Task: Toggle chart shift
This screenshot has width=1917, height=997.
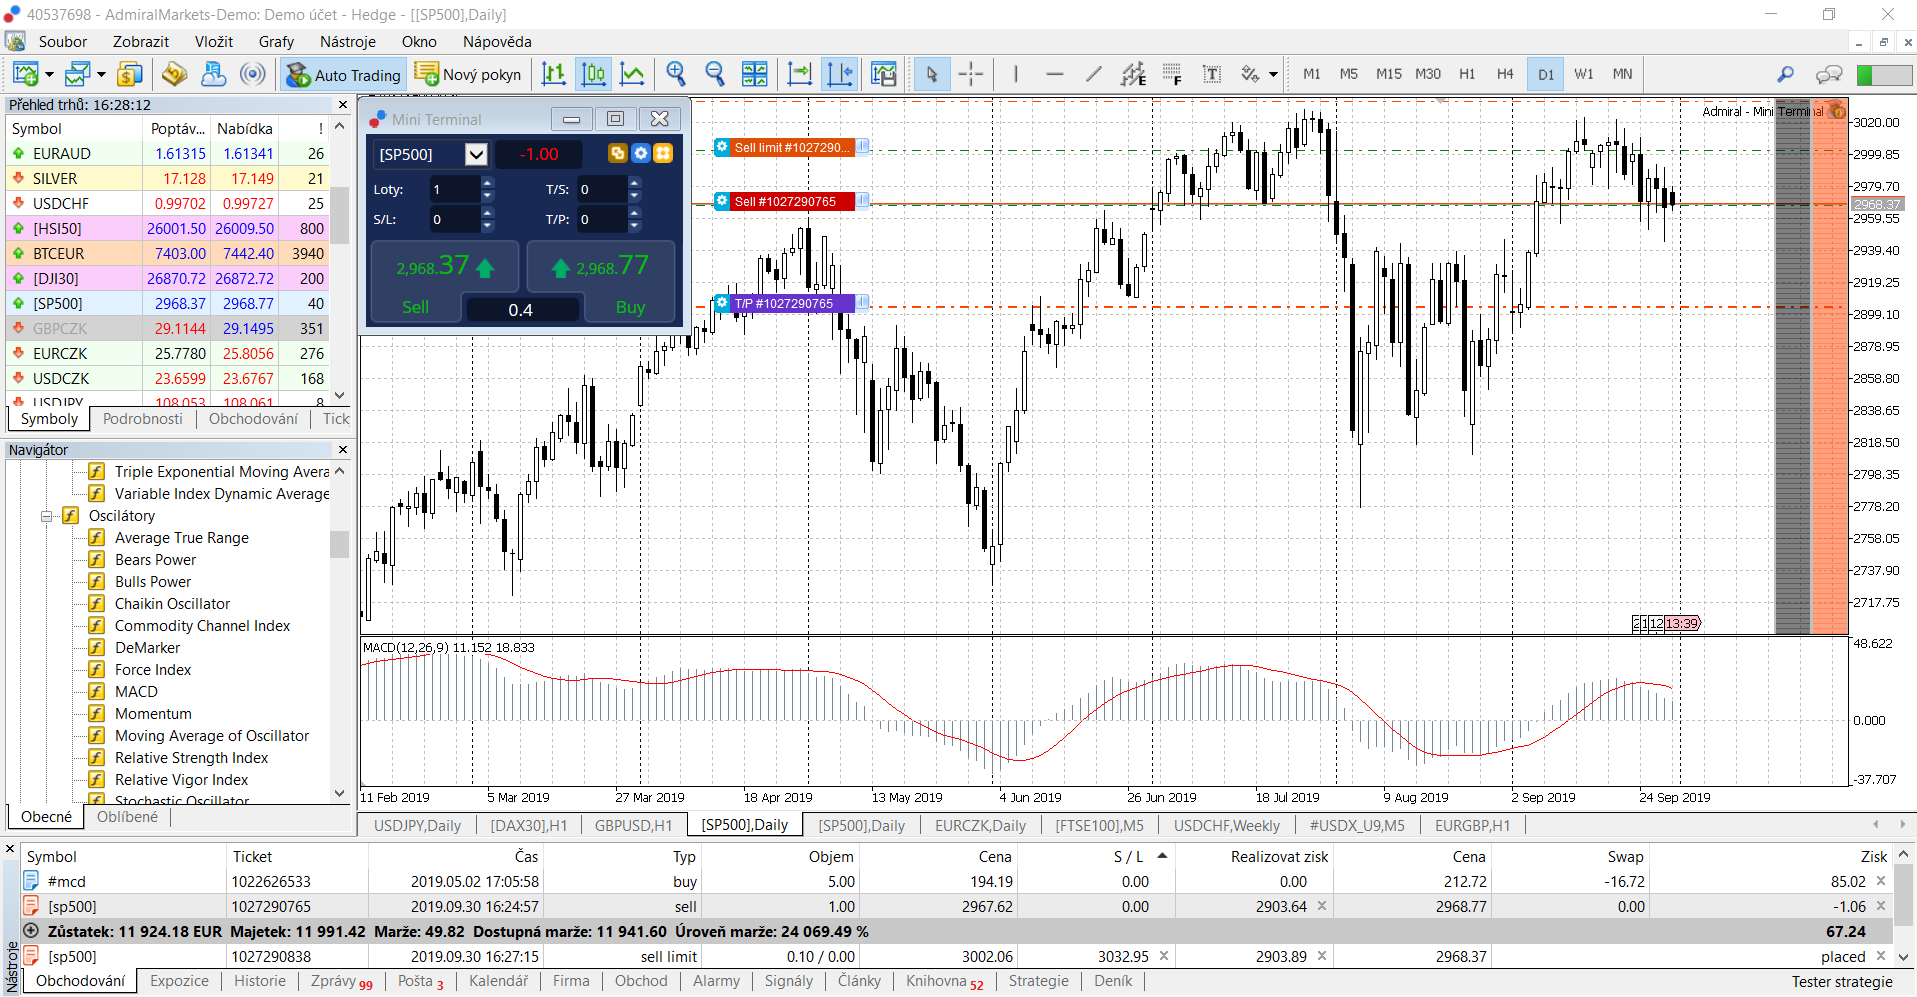Action: coord(839,74)
